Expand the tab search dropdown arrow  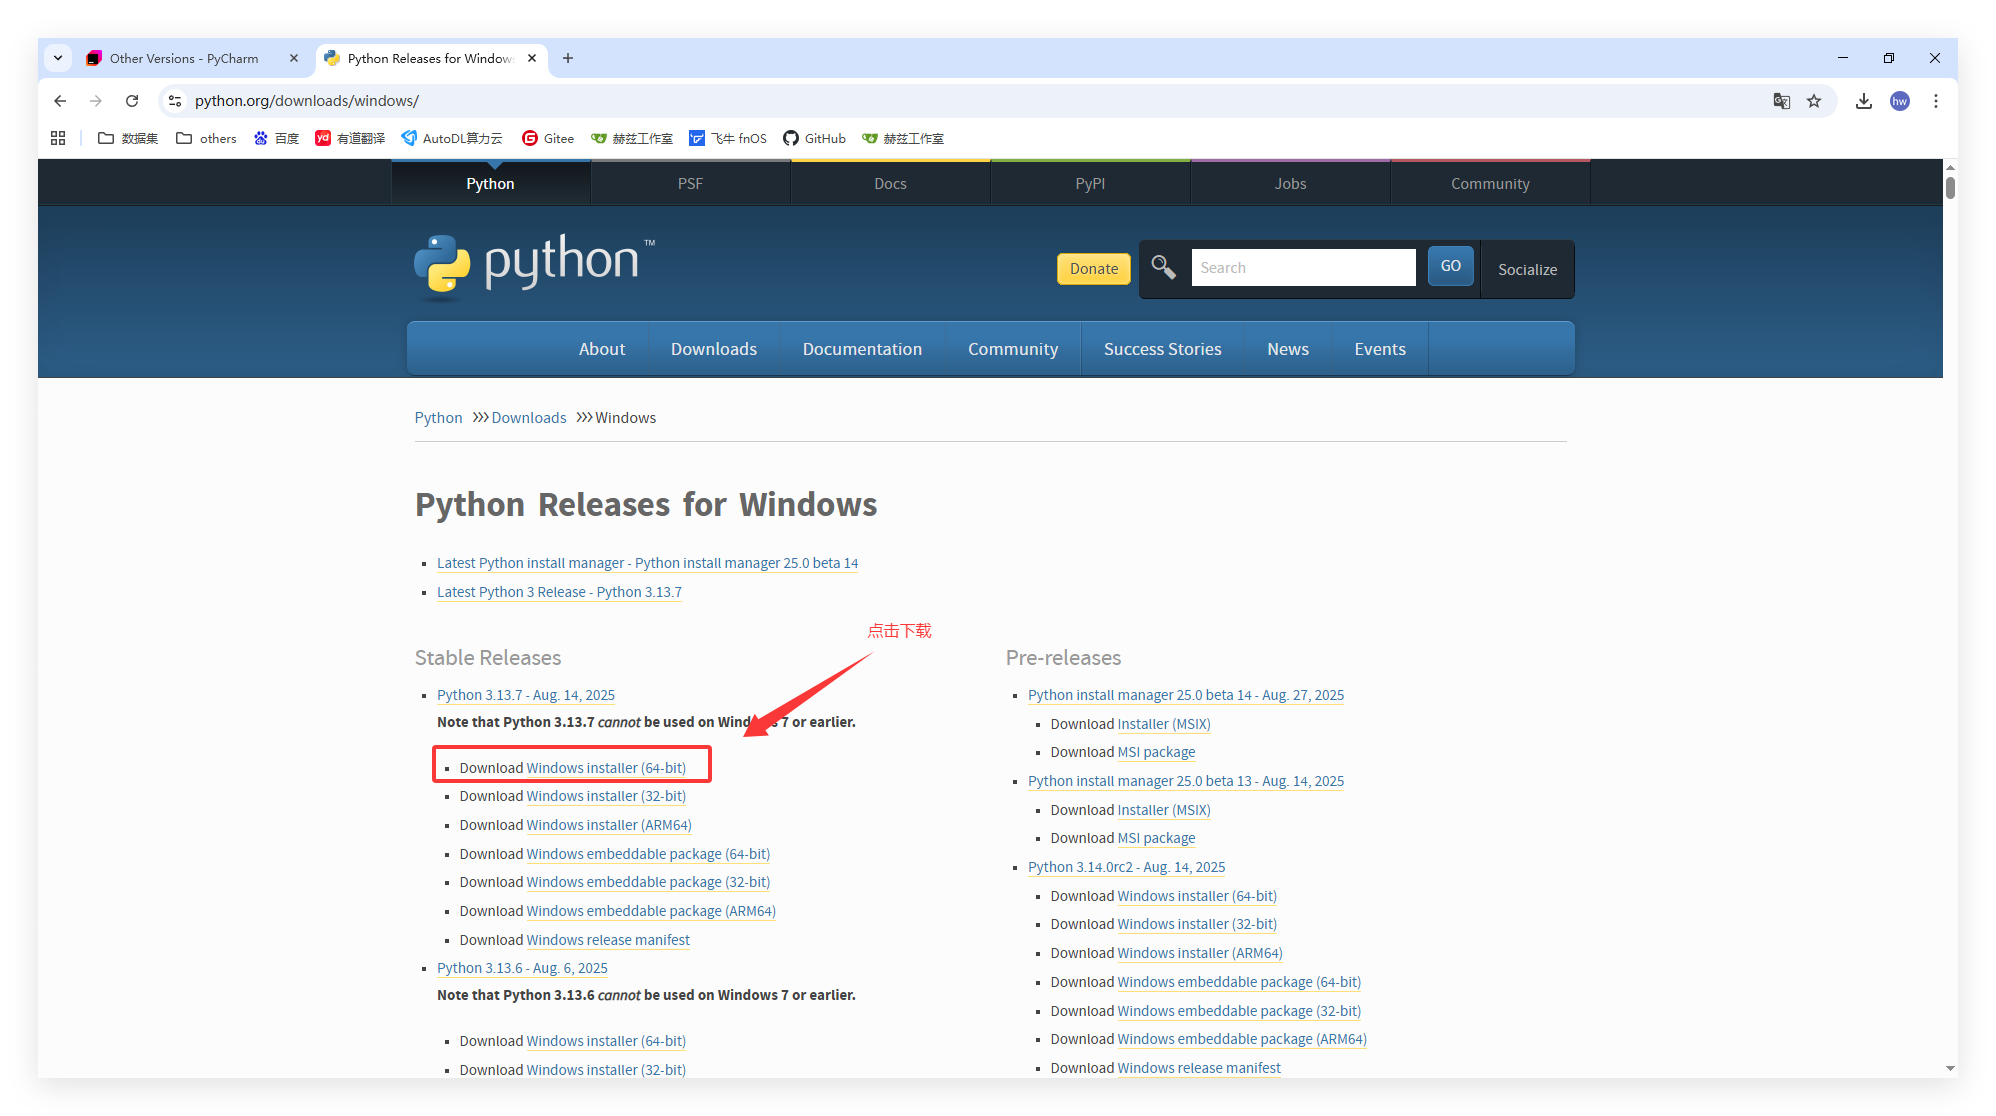58,58
